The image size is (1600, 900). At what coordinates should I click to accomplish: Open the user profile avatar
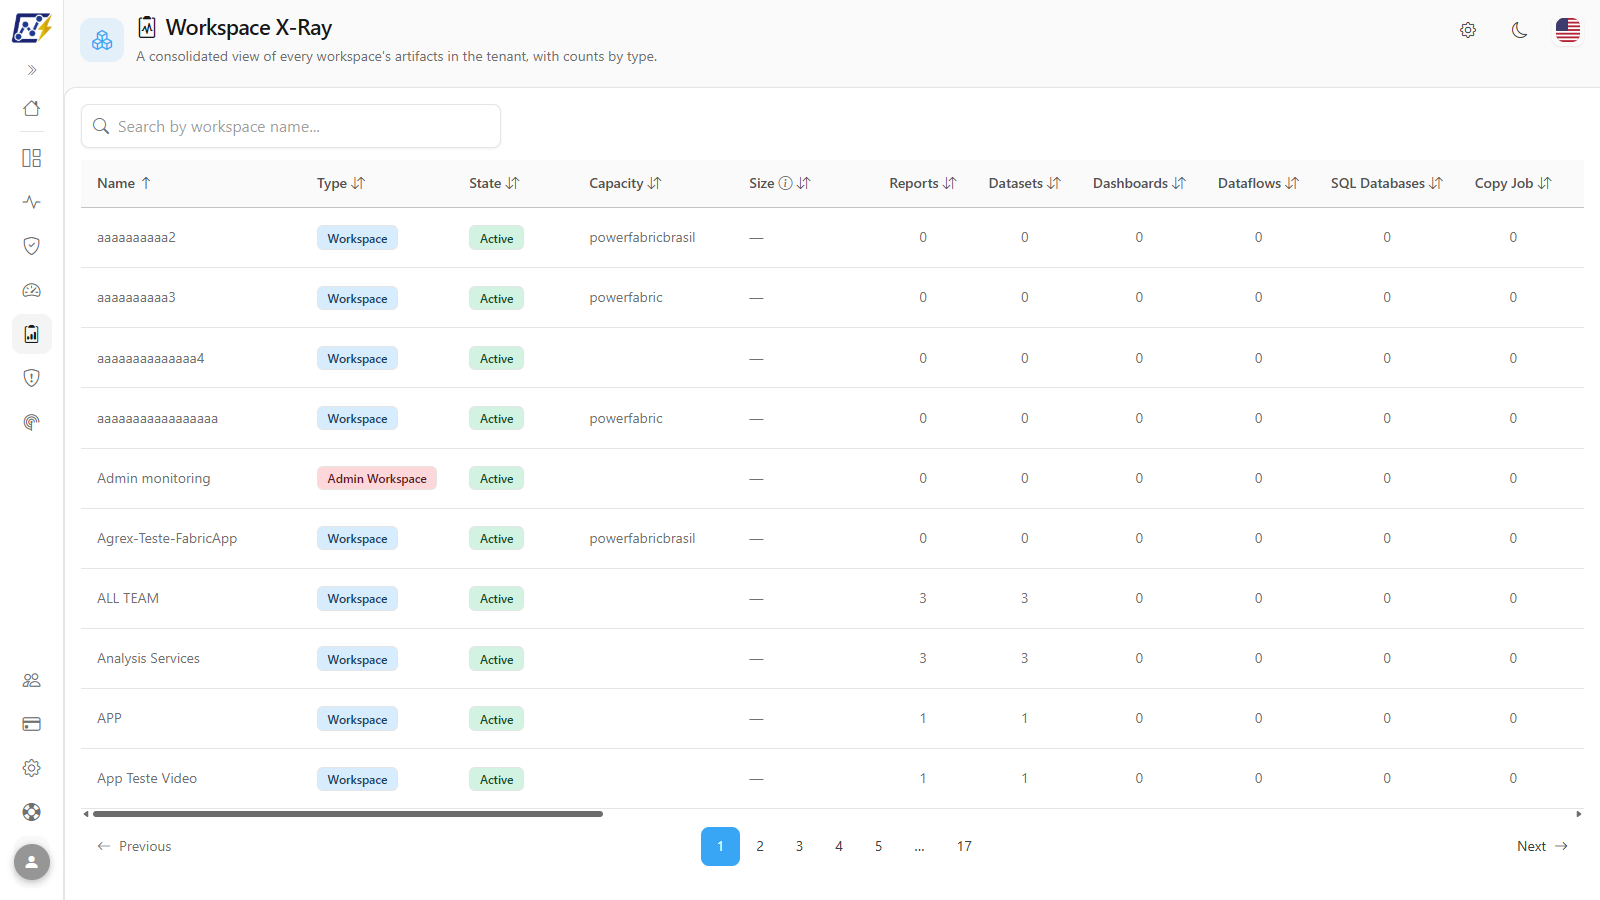coord(32,862)
